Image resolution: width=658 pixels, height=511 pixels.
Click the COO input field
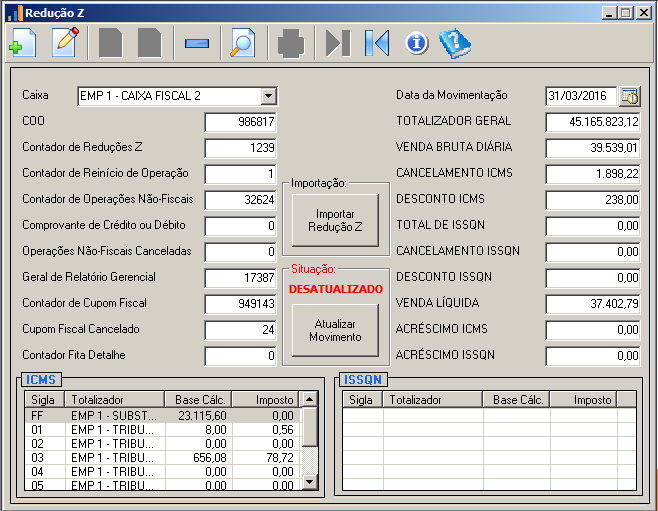click(x=240, y=122)
